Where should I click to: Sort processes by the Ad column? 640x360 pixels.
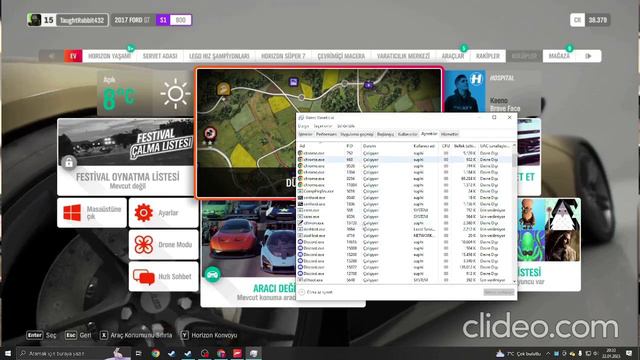click(321, 146)
